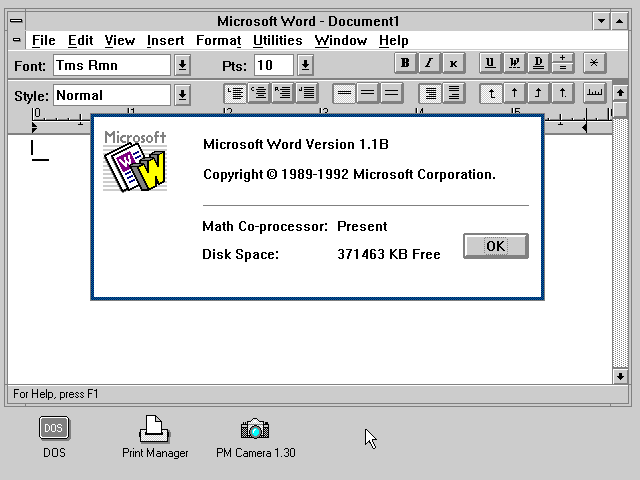Open the File menu
The width and height of the screenshot is (640, 480).
(x=44, y=40)
